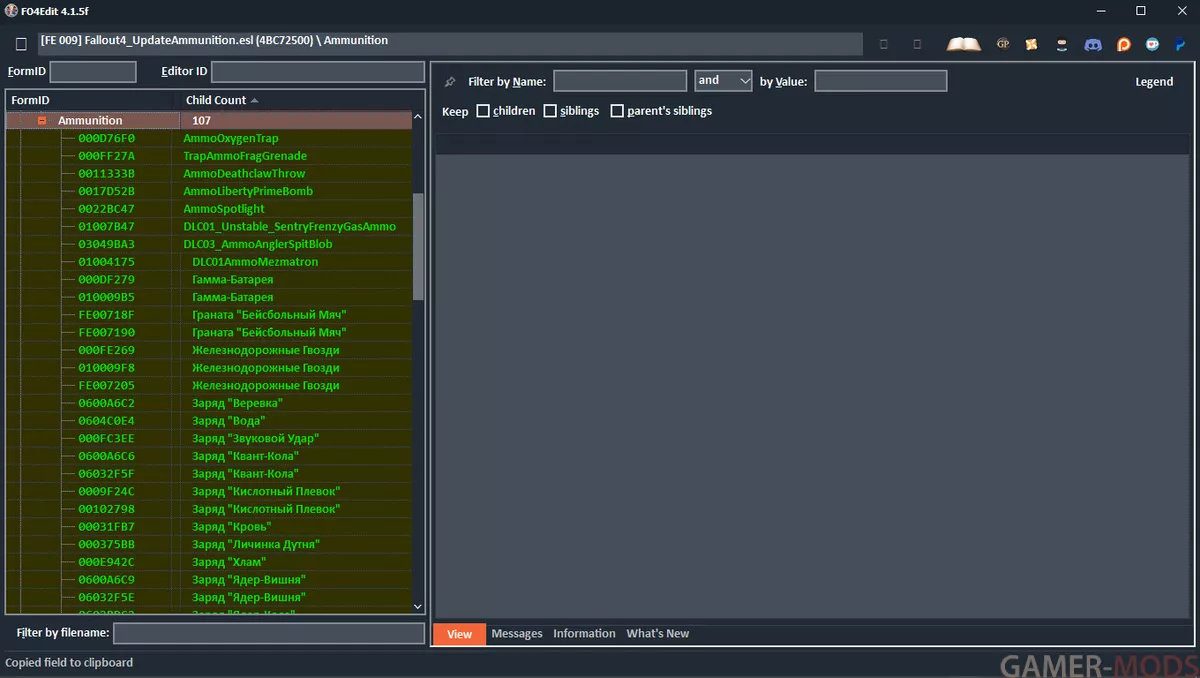Select the record with FormID FE00718F

209,315
